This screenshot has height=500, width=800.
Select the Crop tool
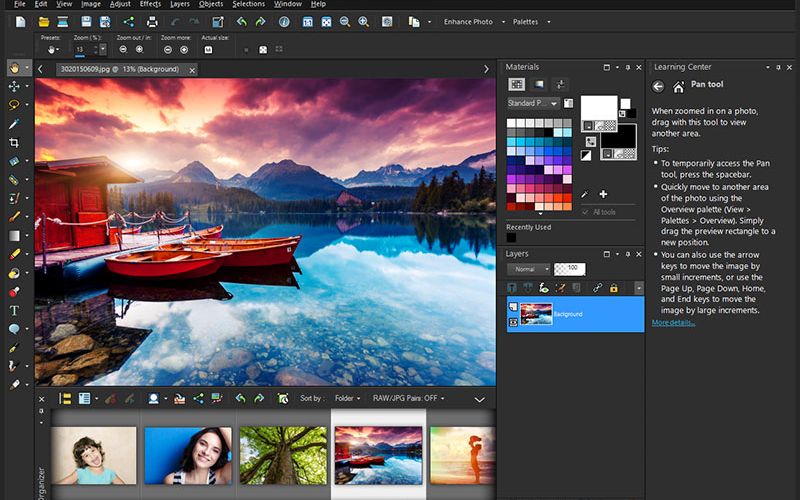point(14,142)
